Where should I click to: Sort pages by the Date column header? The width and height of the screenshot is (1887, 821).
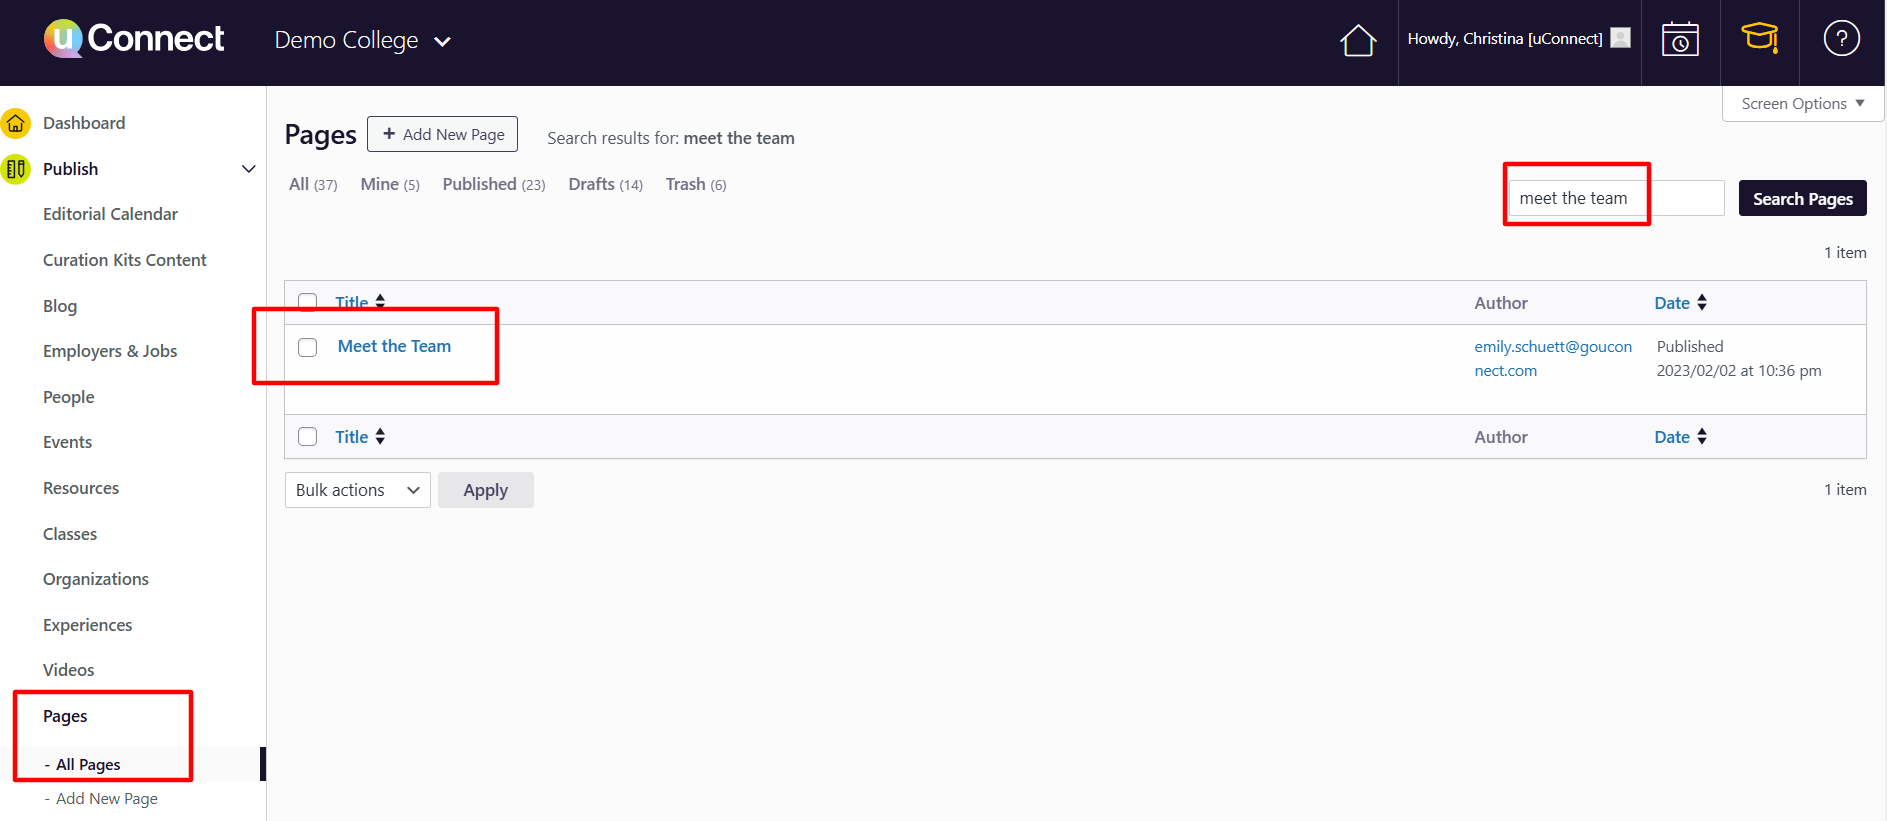[x=1672, y=303]
